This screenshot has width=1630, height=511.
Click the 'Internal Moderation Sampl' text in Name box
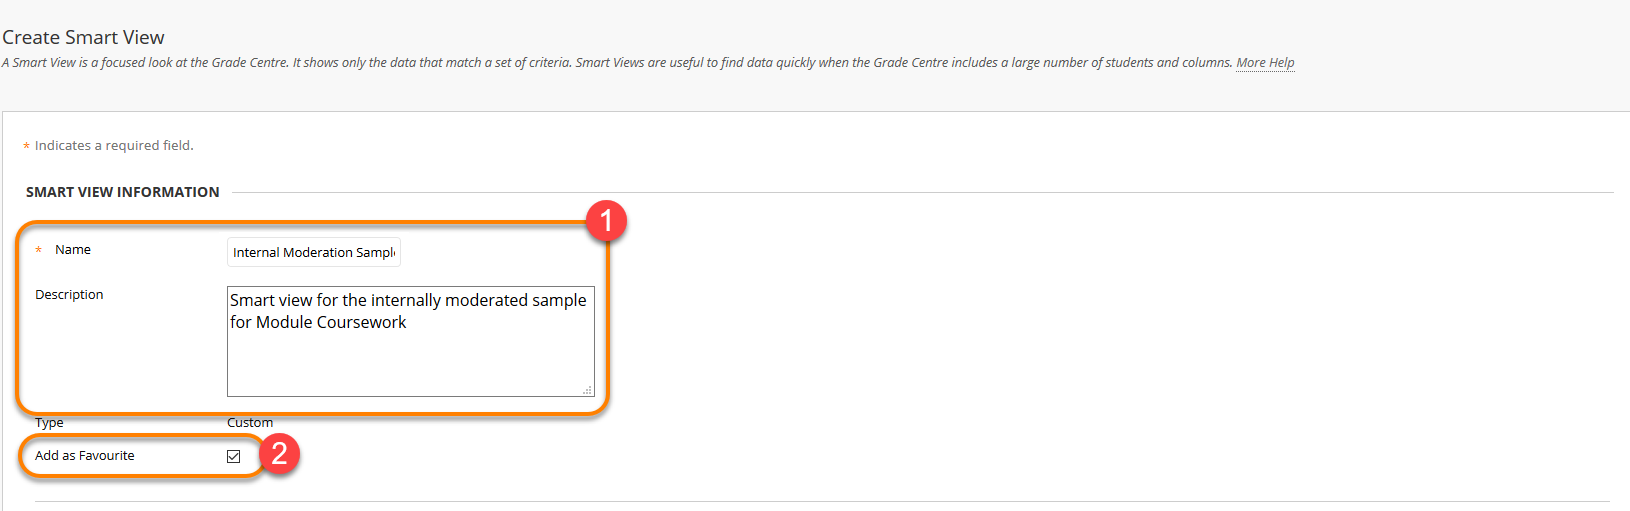pos(314,252)
